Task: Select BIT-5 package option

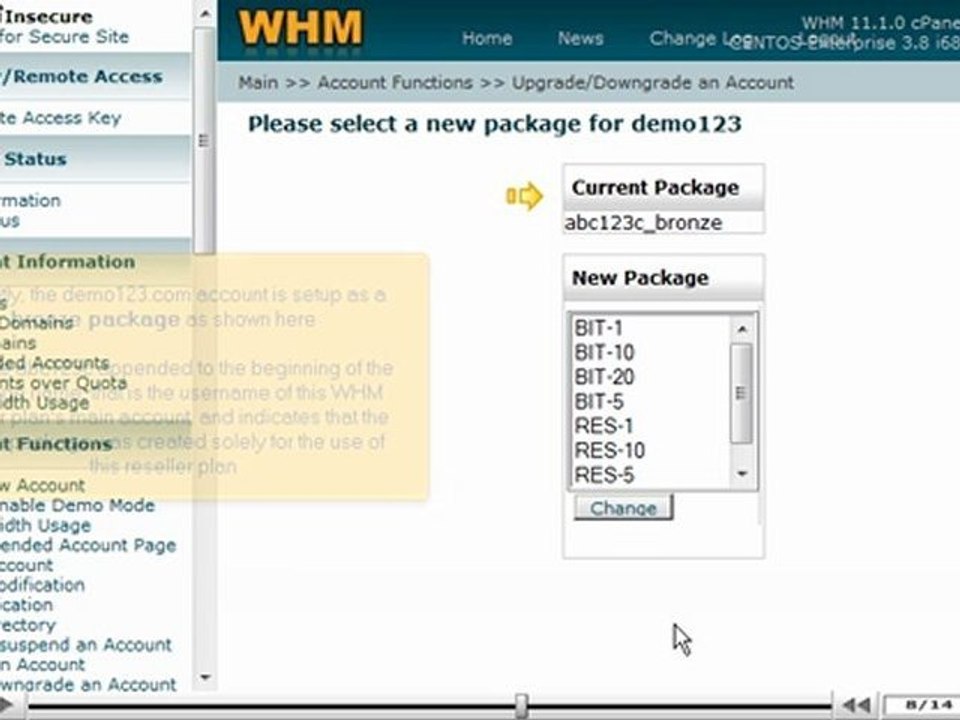Action: tap(651, 402)
